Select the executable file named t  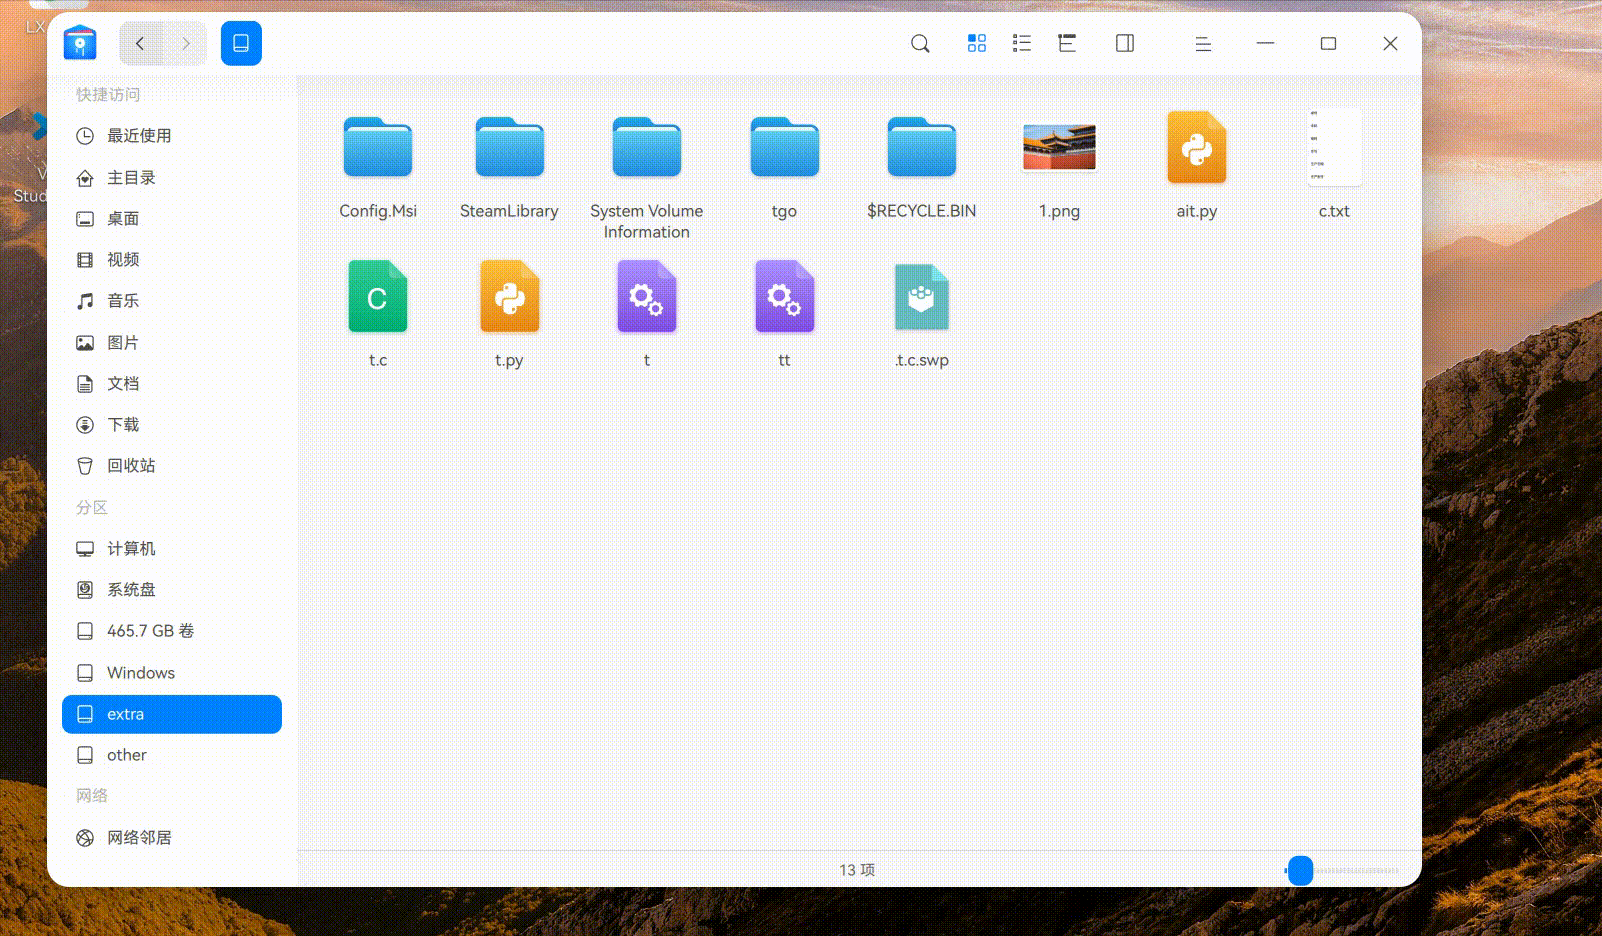pyautogui.click(x=647, y=296)
